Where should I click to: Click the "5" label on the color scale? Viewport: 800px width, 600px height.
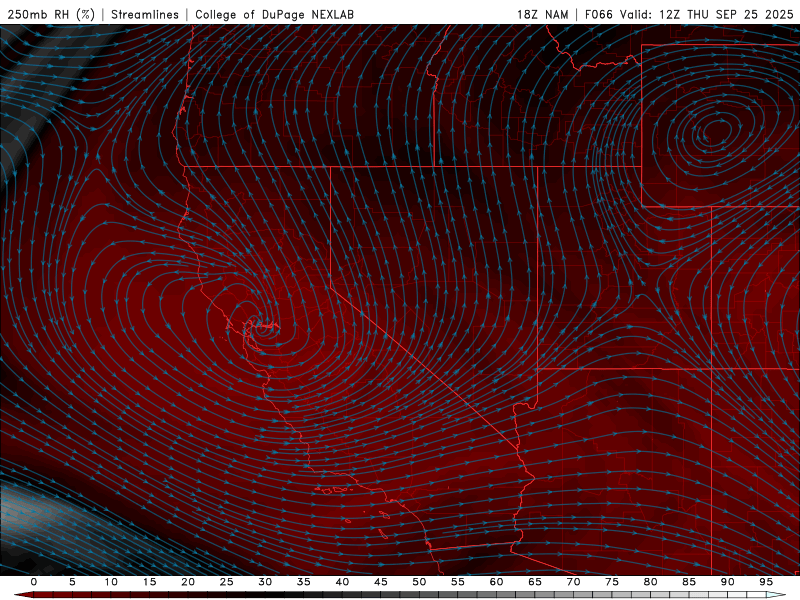click(x=72, y=582)
